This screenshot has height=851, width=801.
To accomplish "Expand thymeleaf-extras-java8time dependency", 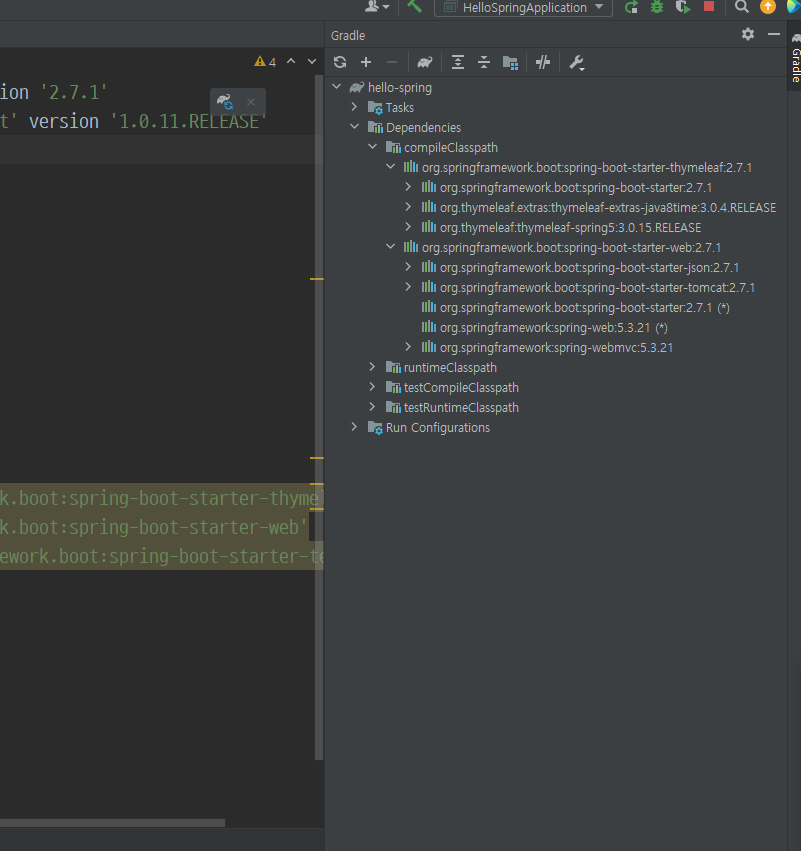I will [x=408, y=207].
